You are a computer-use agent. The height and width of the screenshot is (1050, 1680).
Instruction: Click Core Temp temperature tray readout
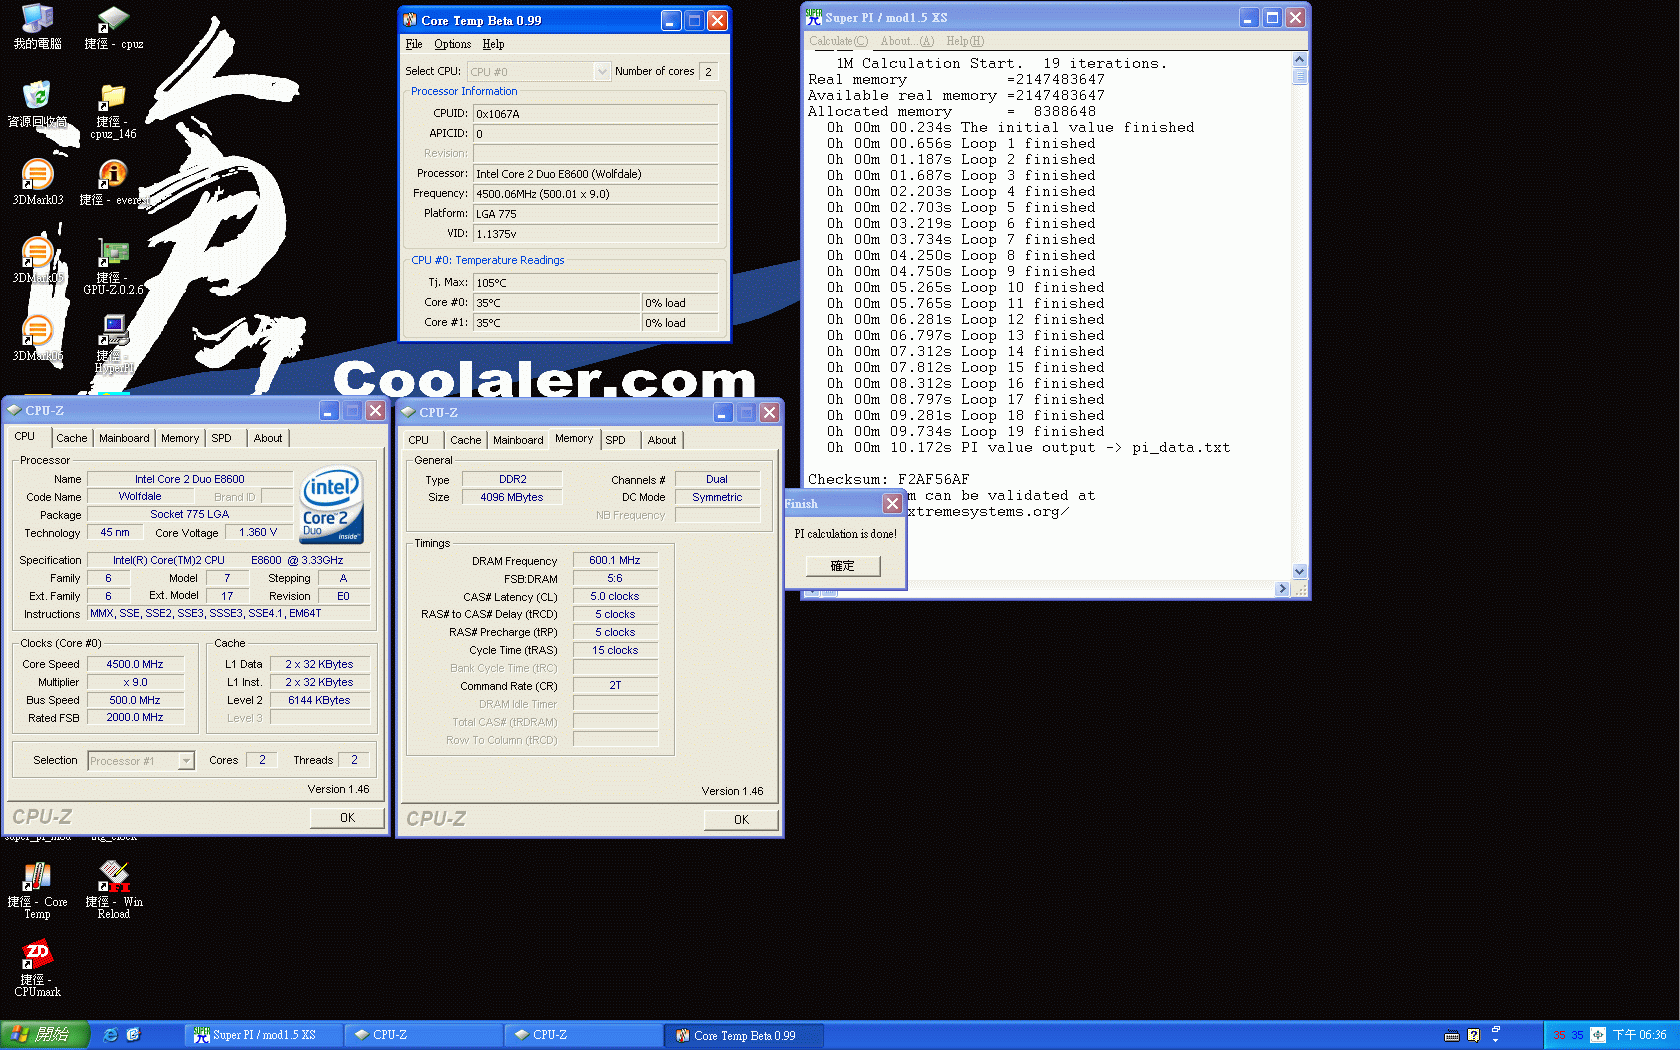(x=1567, y=1035)
